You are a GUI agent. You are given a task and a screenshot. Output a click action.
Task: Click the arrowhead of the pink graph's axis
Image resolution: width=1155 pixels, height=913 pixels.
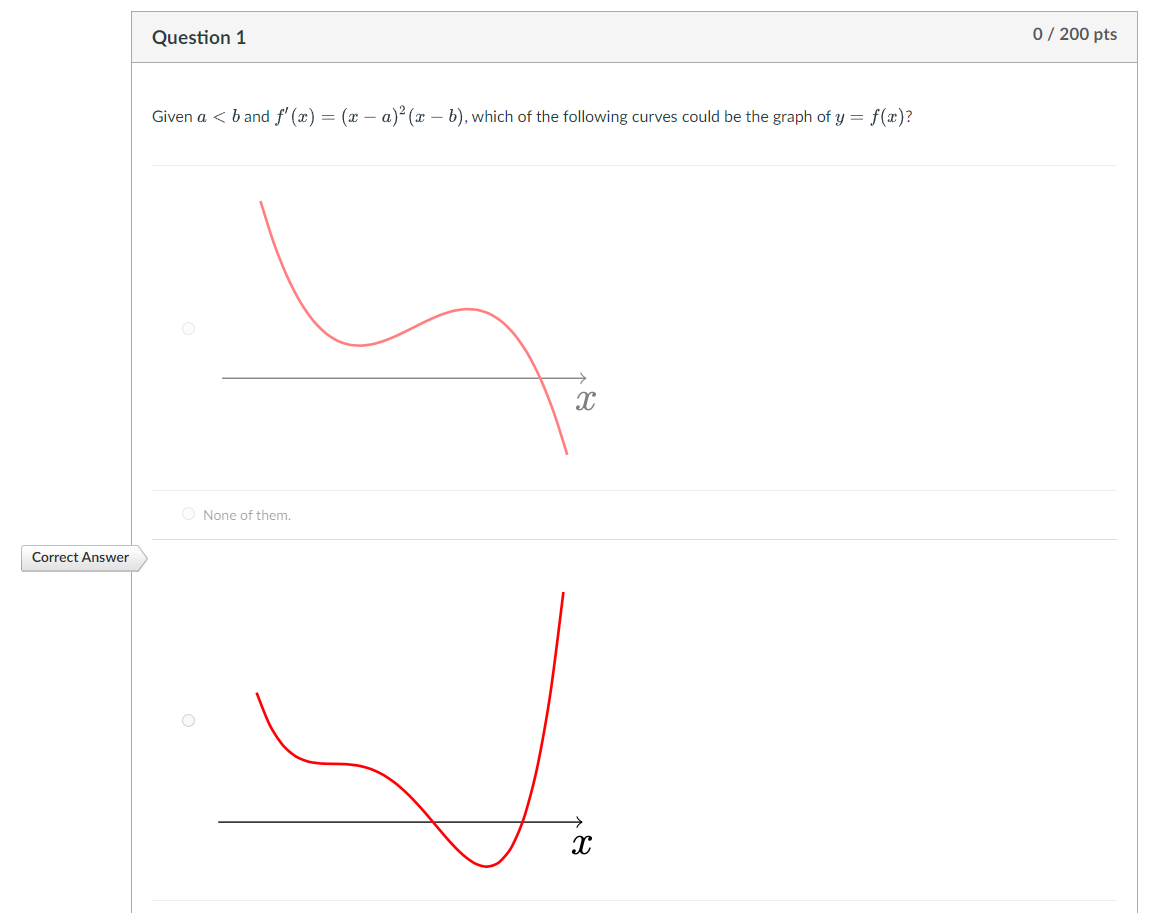tap(582, 378)
